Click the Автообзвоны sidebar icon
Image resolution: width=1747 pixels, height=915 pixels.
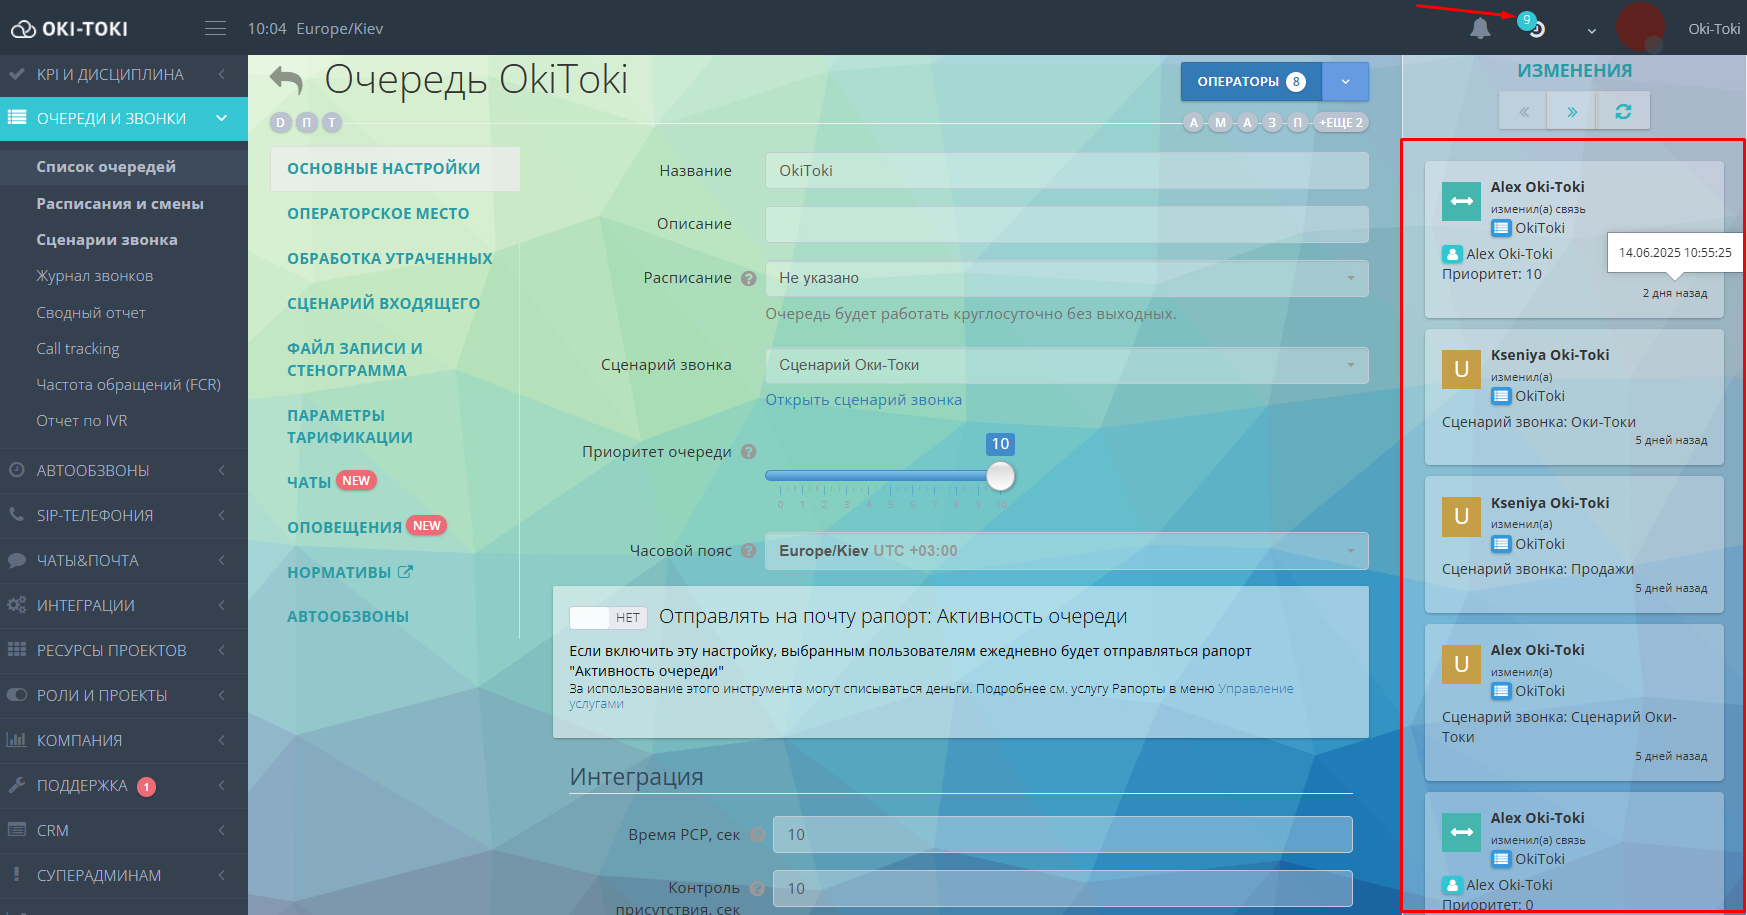[16, 470]
